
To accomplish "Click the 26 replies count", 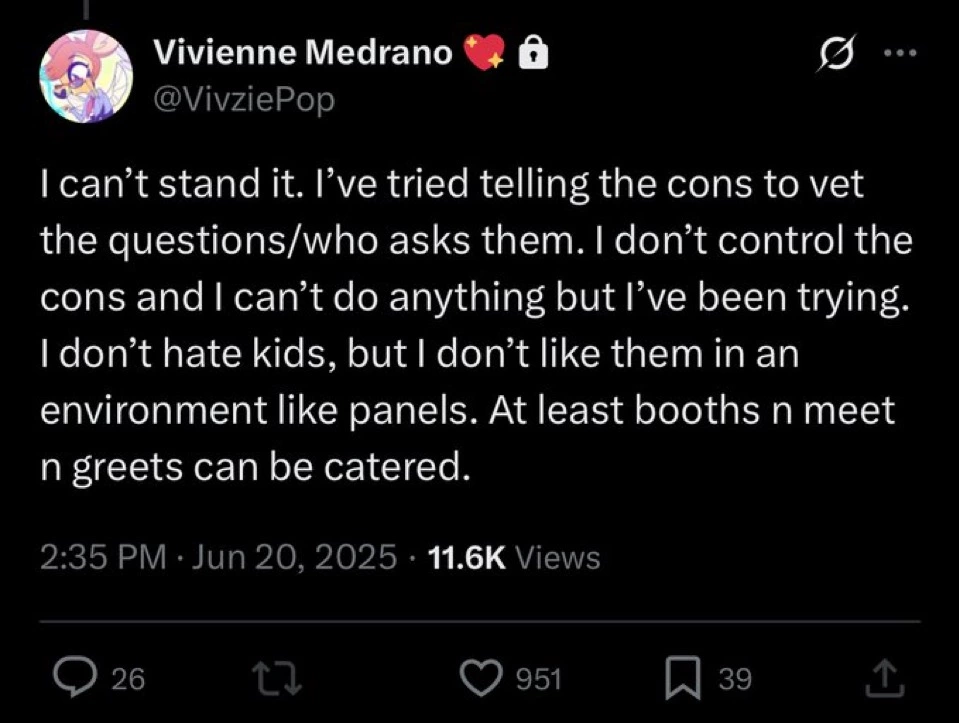I will (x=129, y=679).
